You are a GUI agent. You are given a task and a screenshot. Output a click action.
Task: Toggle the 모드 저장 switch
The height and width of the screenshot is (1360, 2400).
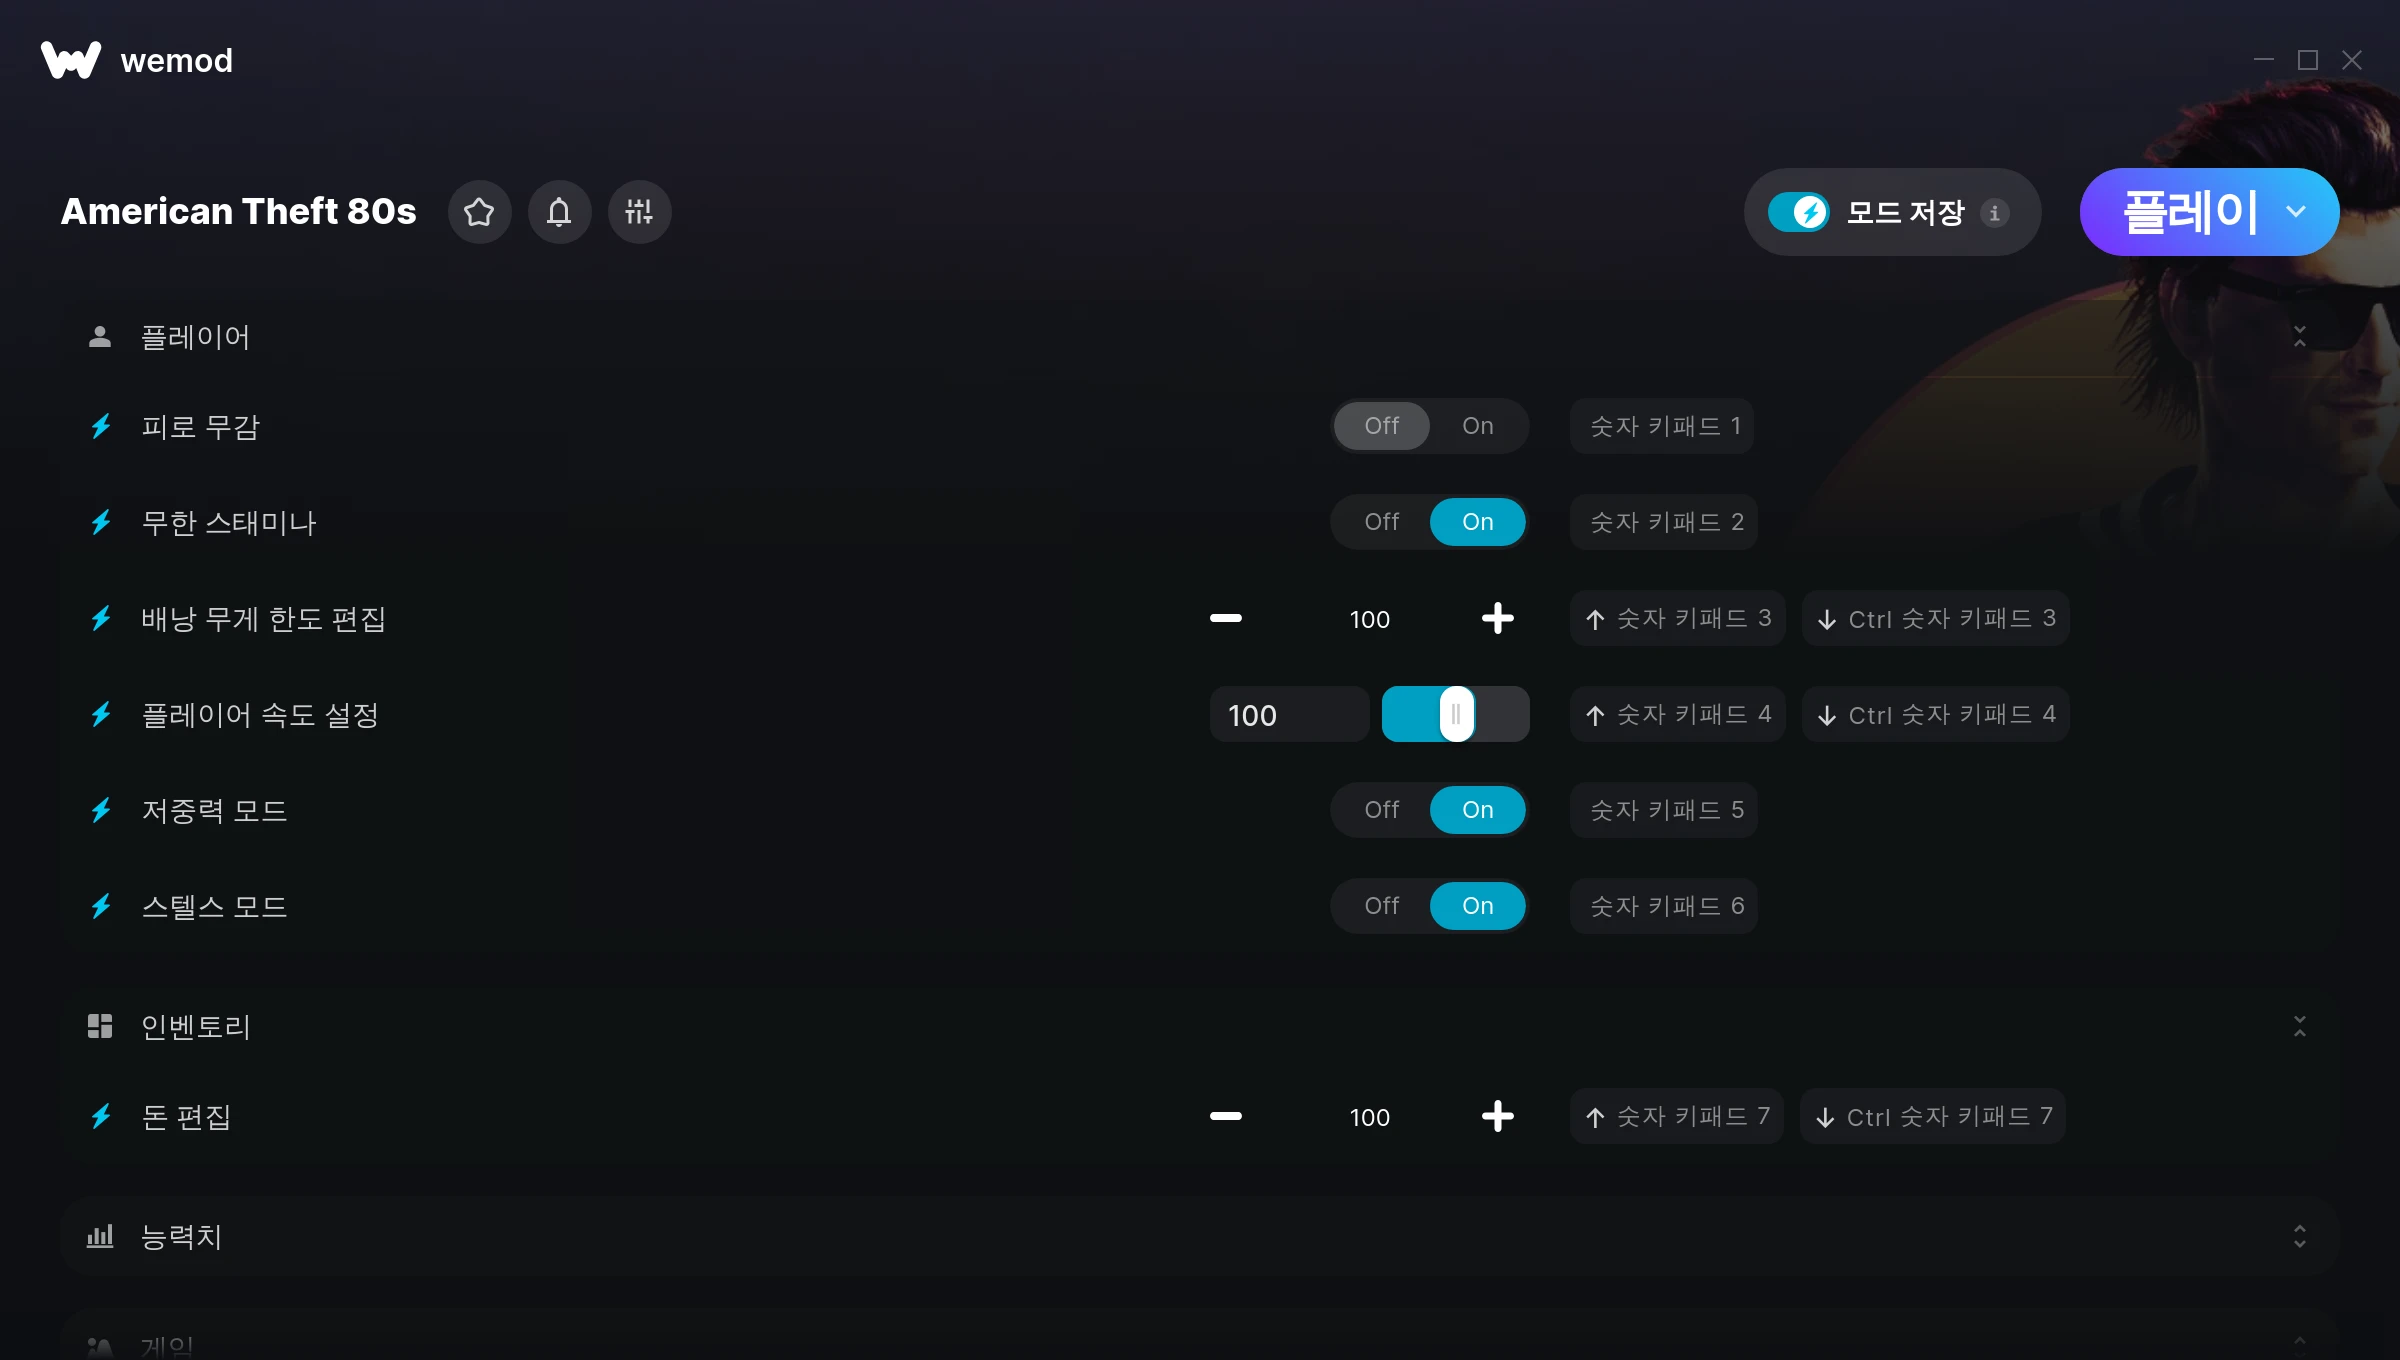click(1798, 212)
